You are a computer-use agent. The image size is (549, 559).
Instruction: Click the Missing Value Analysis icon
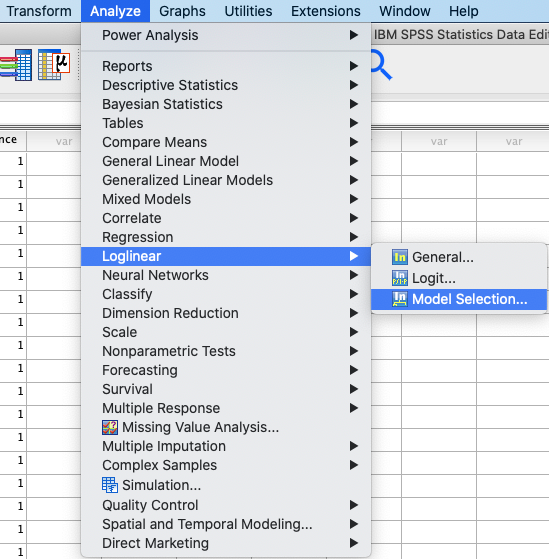pos(110,427)
